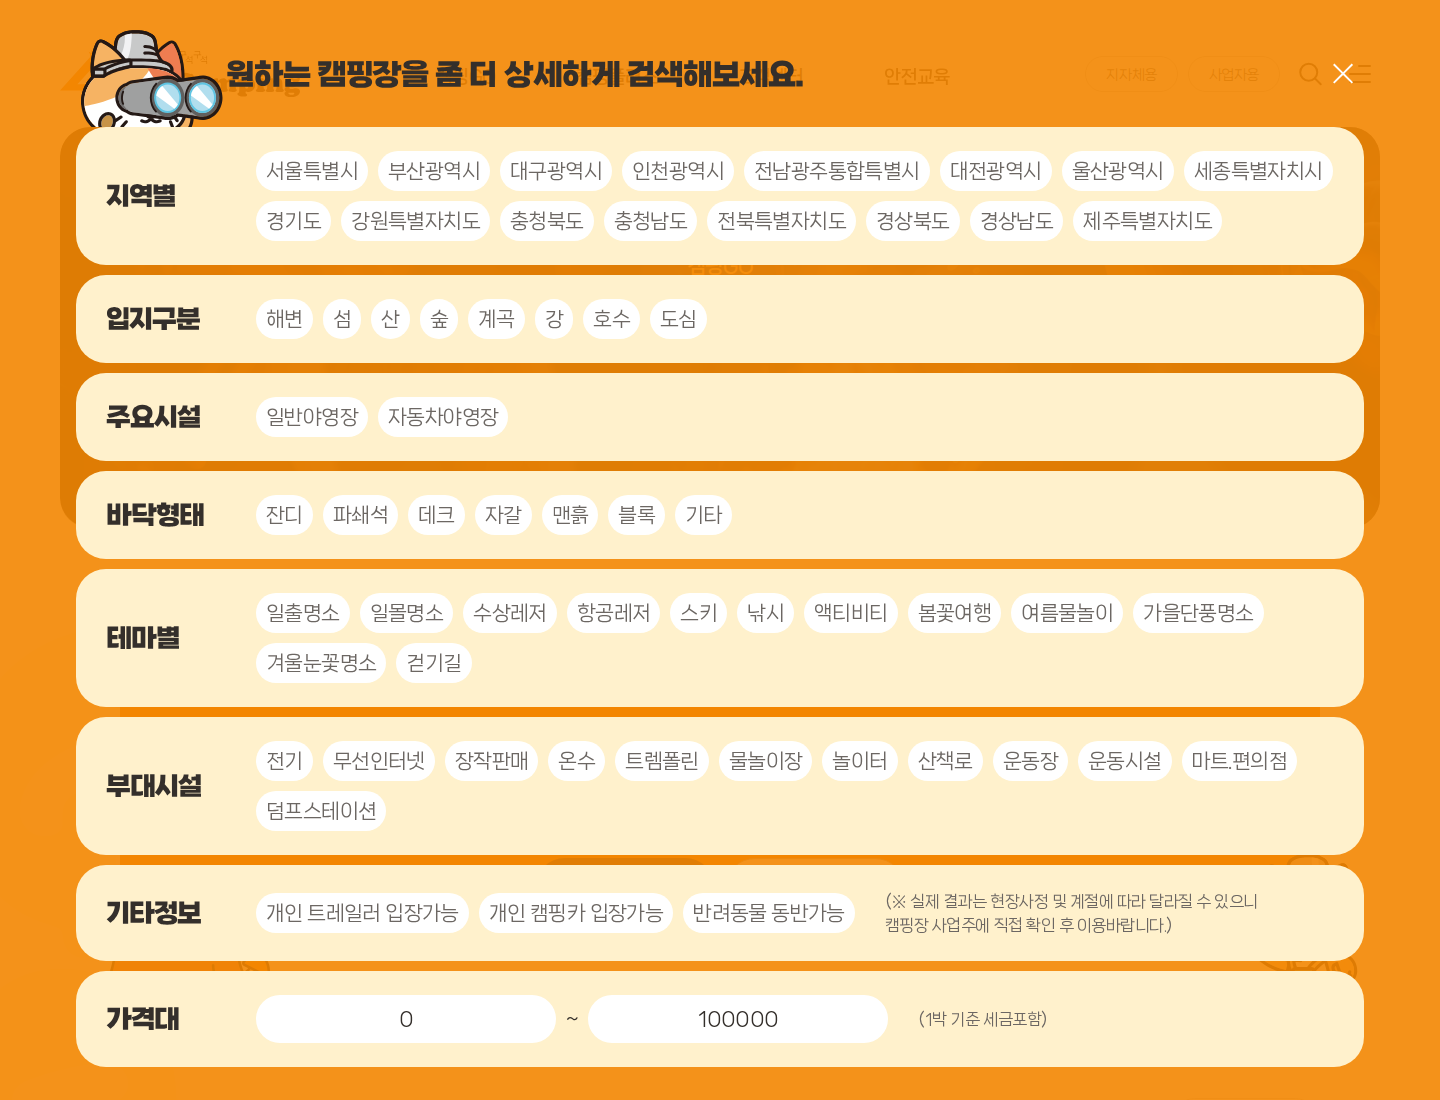
Task: Select 세종특별자치시 region filter
Action: (x=1258, y=171)
